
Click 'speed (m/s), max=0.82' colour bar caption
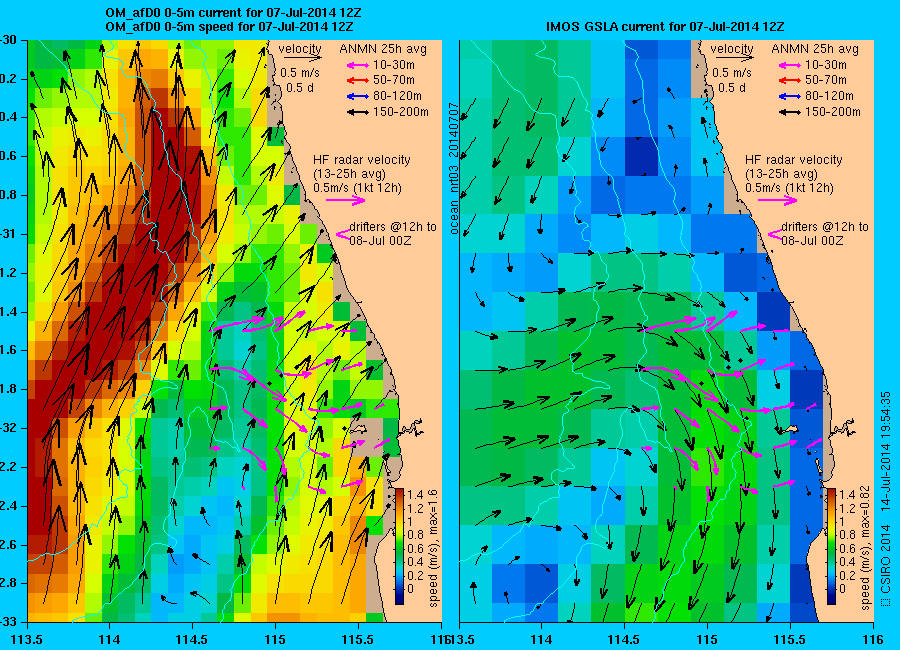[865, 547]
